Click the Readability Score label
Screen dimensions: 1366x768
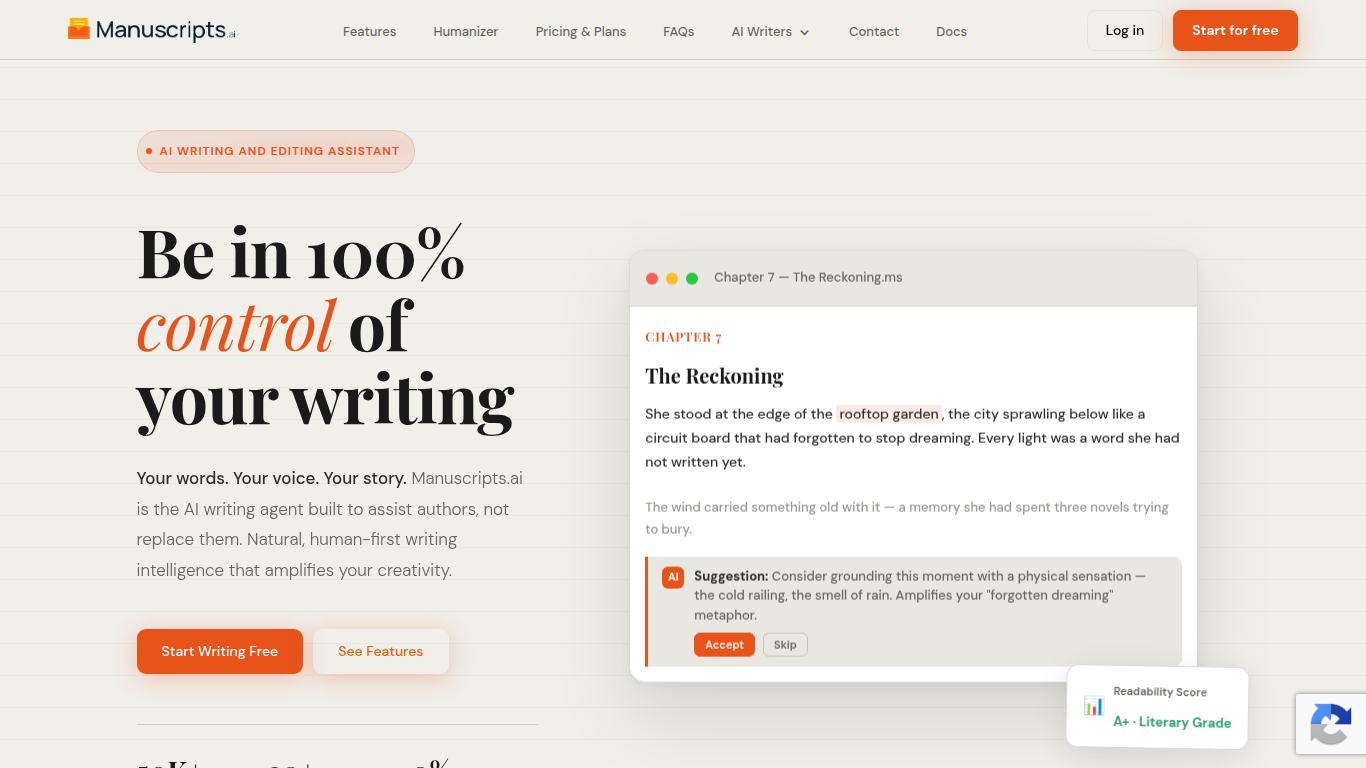(x=1160, y=692)
